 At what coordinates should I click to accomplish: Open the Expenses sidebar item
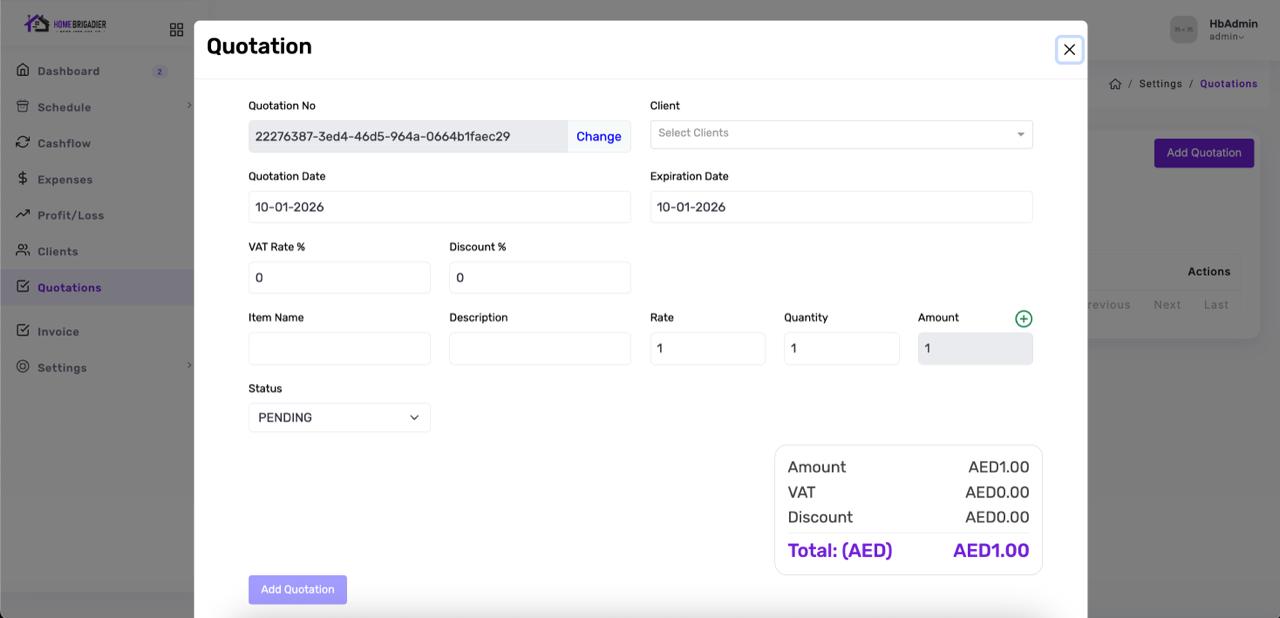pyautogui.click(x=65, y=179)
